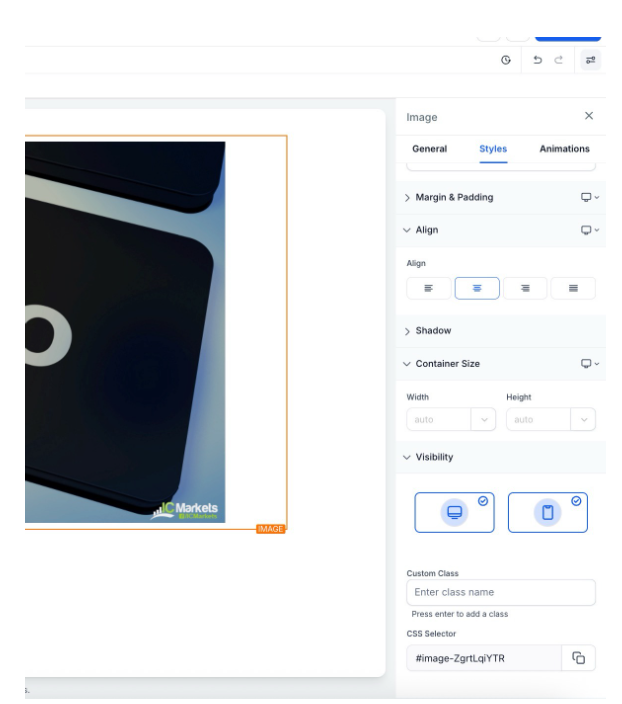Toggle mobile visibility for image
This screenshot has height=704, width=622.
click(x=547, y=512)
